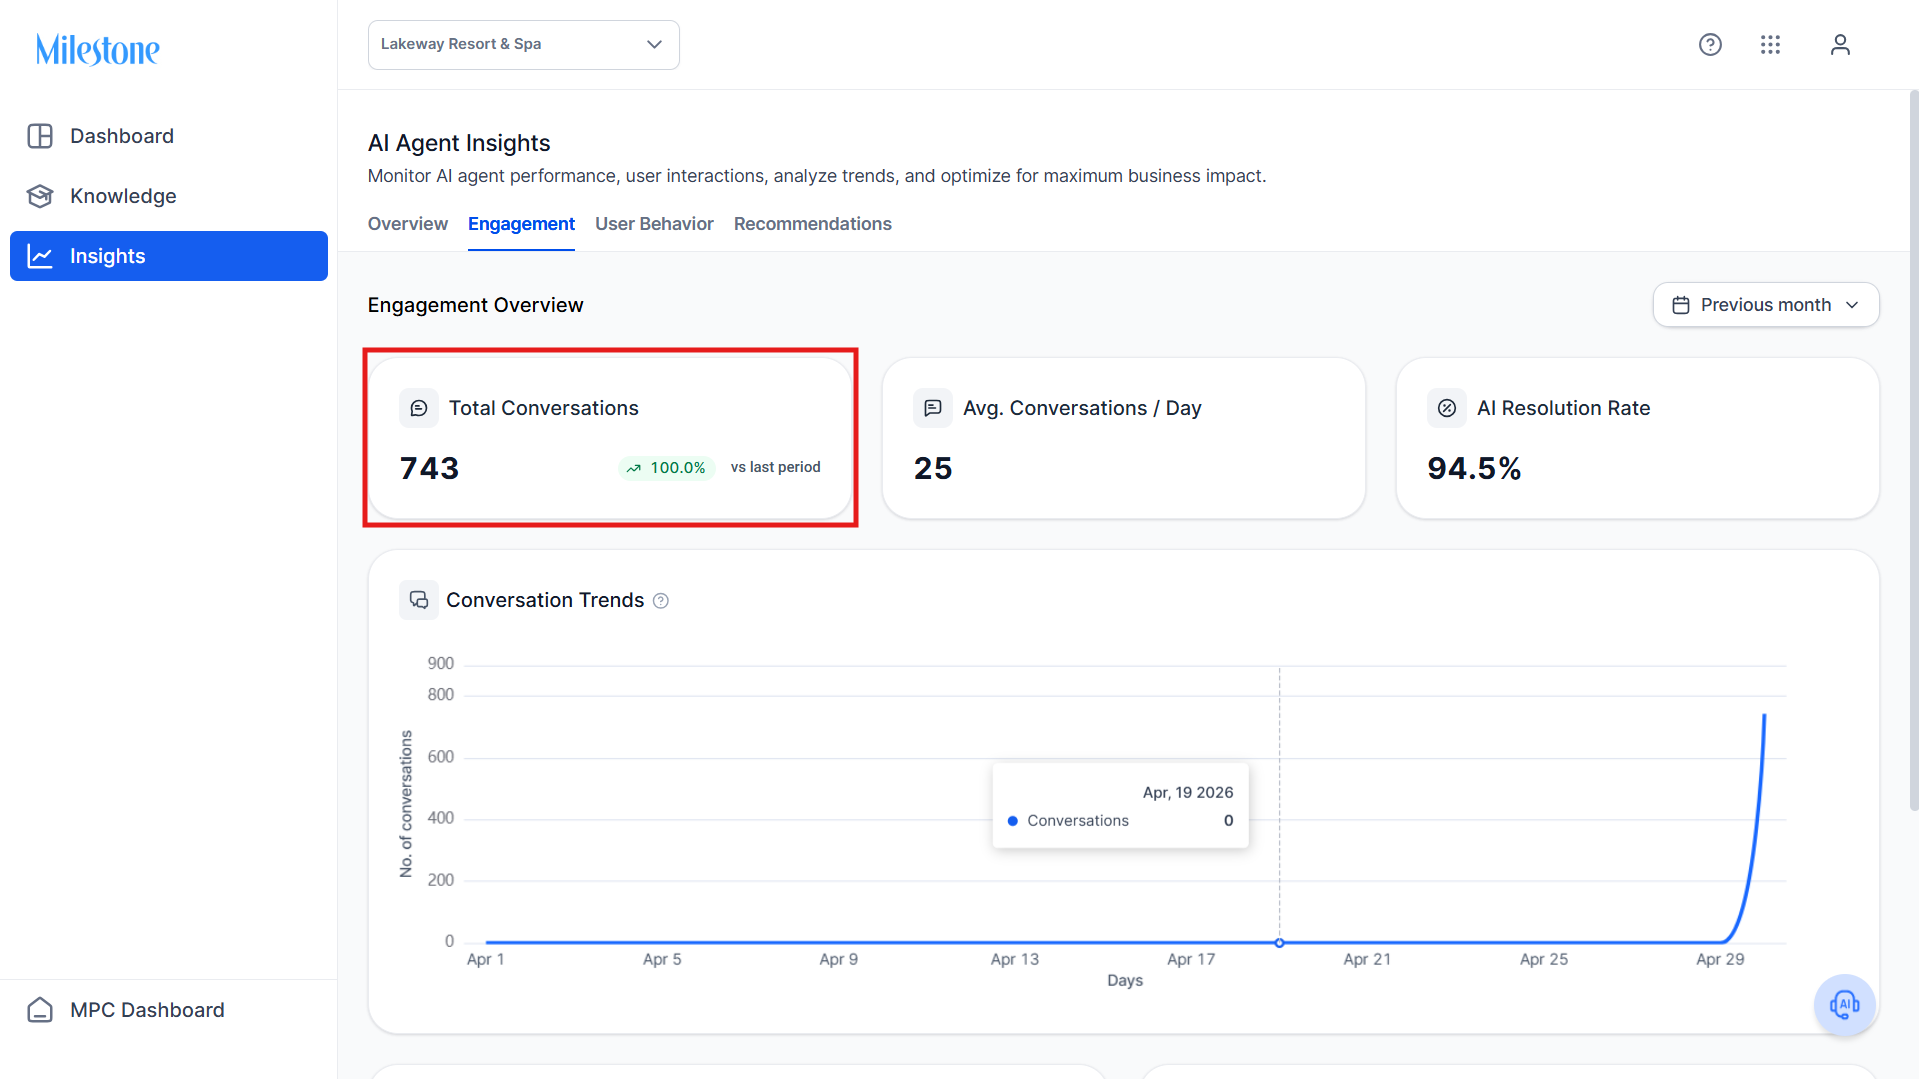This screenshot has width=1919, height=1079.
Task: Click the 100.0% change badge
Action: (666, 468)
